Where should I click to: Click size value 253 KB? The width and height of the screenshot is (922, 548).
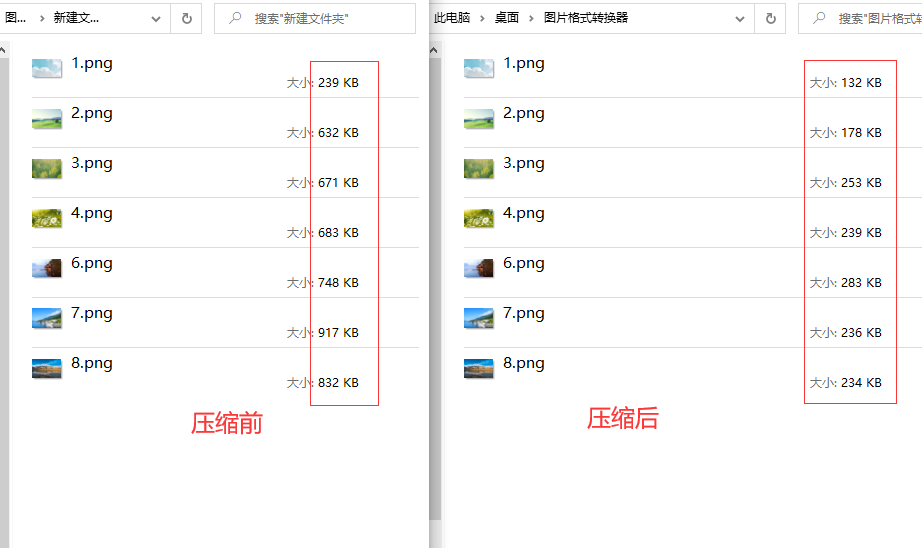point(861,183)
